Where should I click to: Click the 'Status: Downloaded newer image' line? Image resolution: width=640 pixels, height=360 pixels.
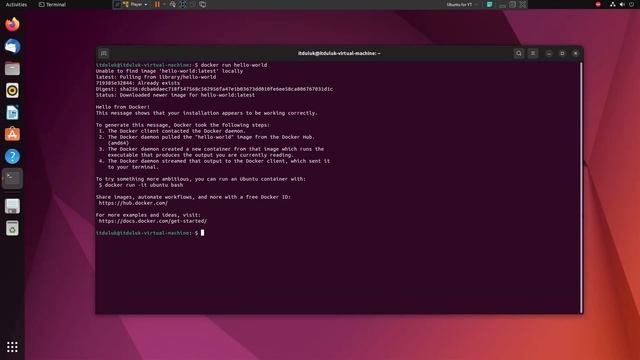(176, 95)
